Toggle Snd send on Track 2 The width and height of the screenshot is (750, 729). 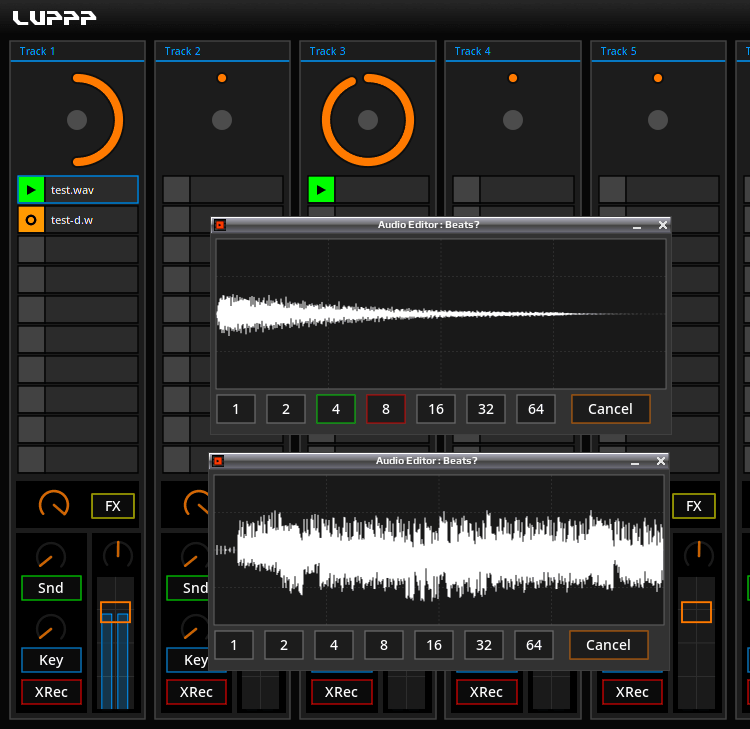(x=188, y=587)
